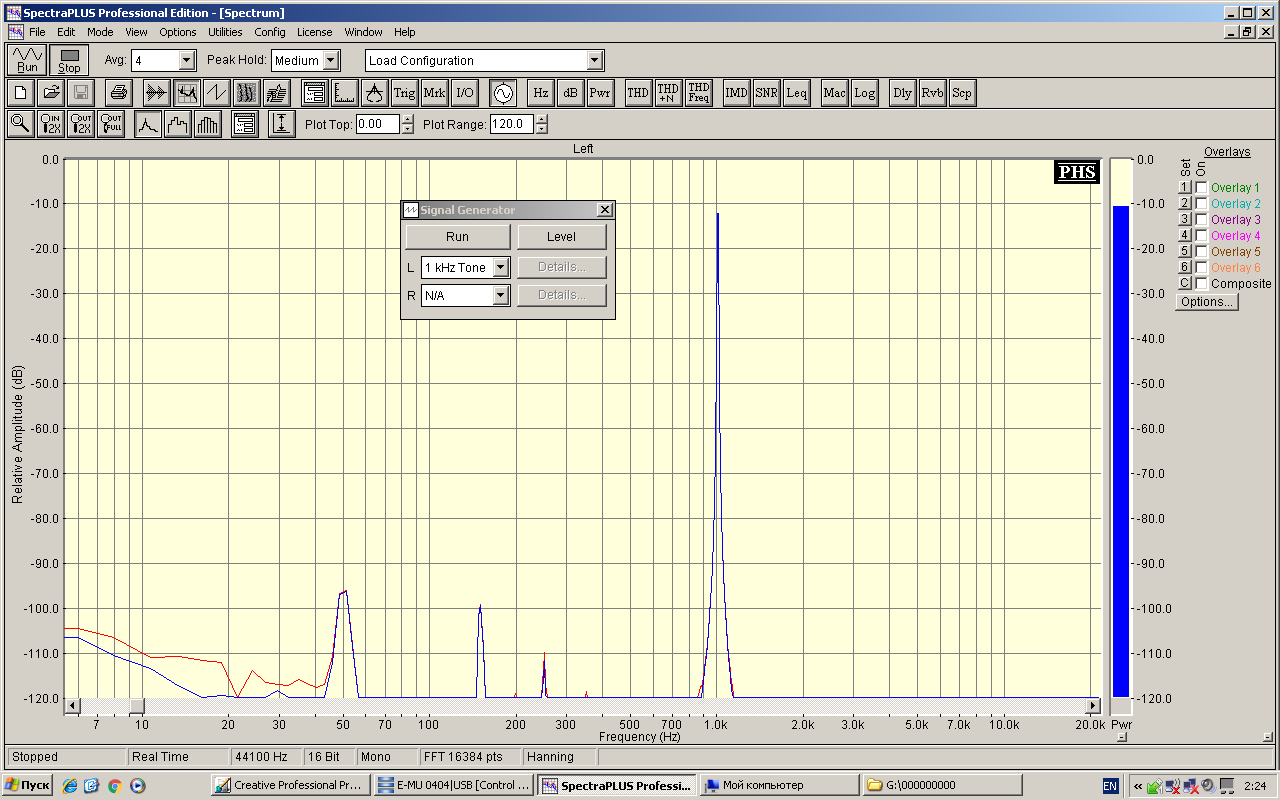Increase Plot Top with up spinner
Screen dimensions: 1280x800
(x=407, y=120)
